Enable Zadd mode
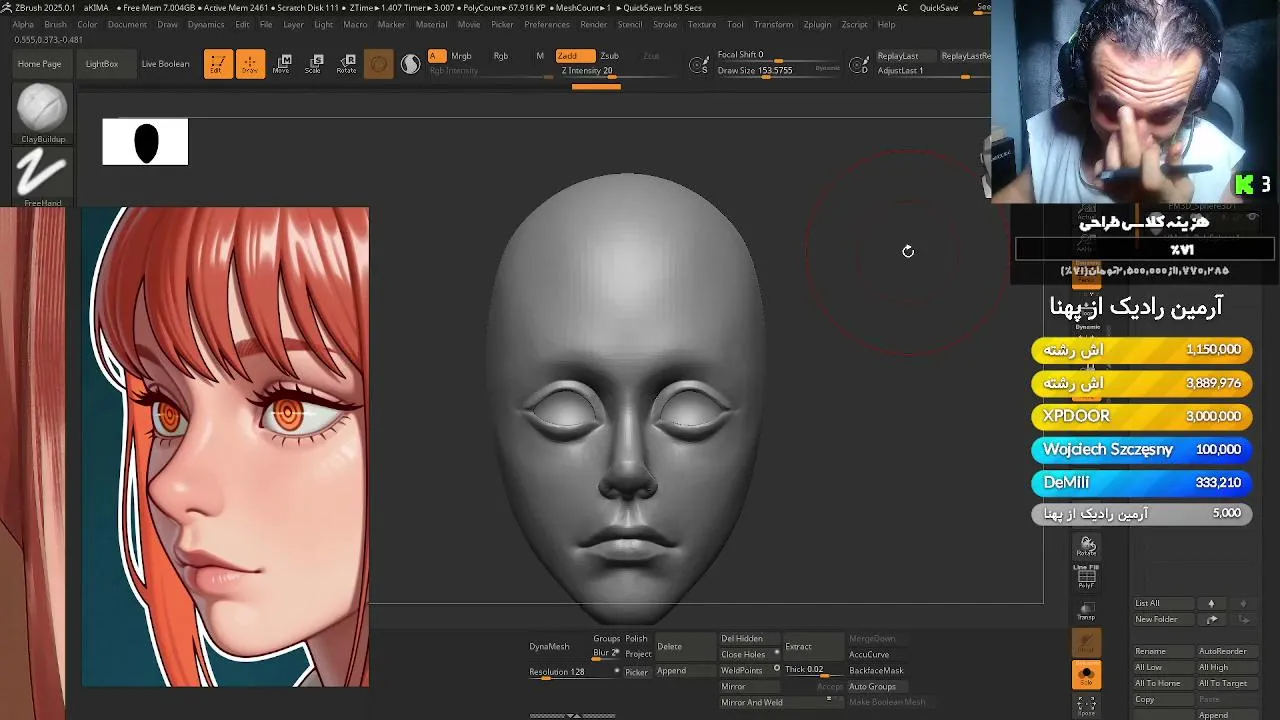 575,56
